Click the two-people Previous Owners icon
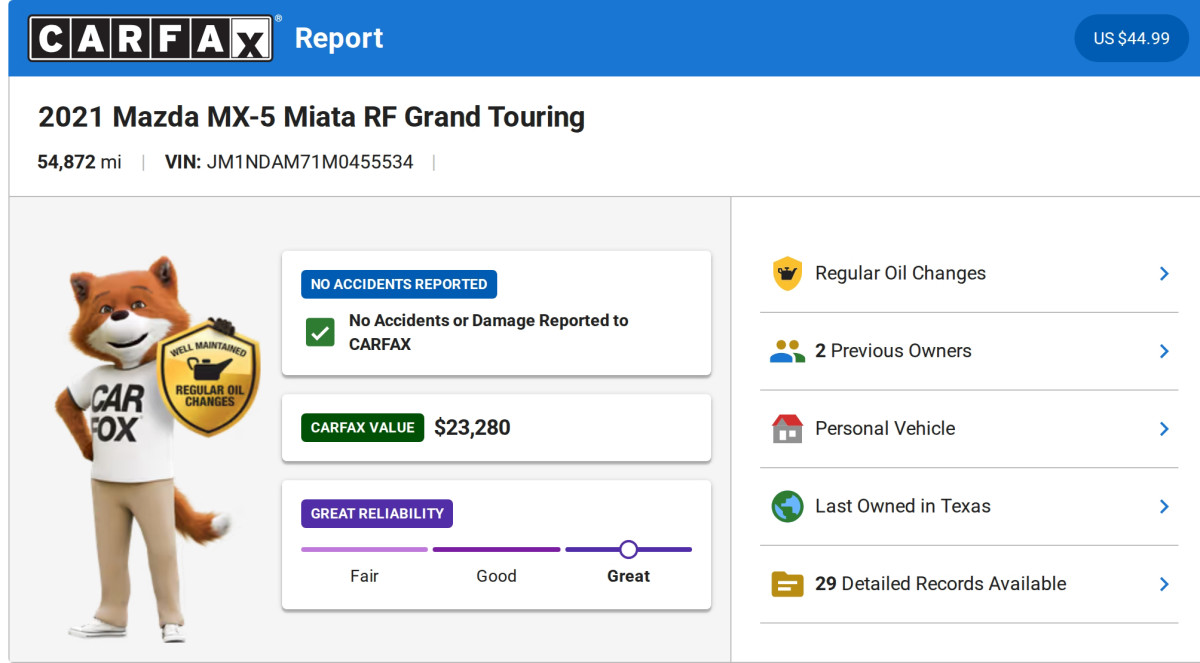This screenshot has height=663, width=1200. [788, 351]
